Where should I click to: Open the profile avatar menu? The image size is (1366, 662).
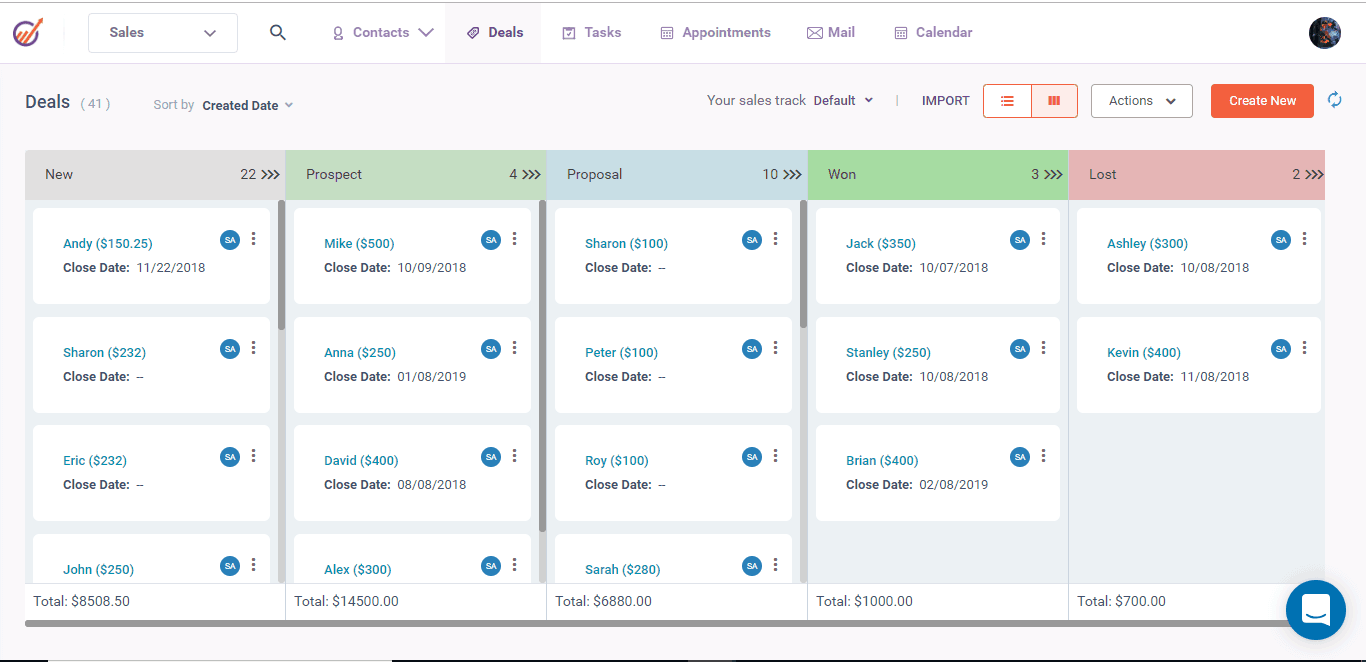coord(1324,32)
